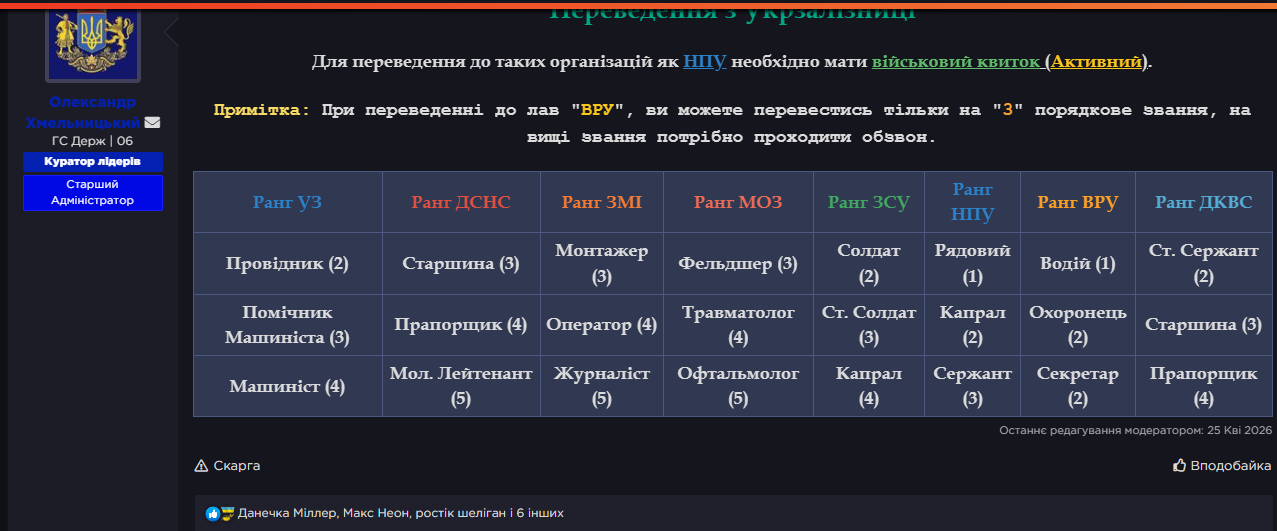Click the Офтальмолог (5) cell

point(738,386)
